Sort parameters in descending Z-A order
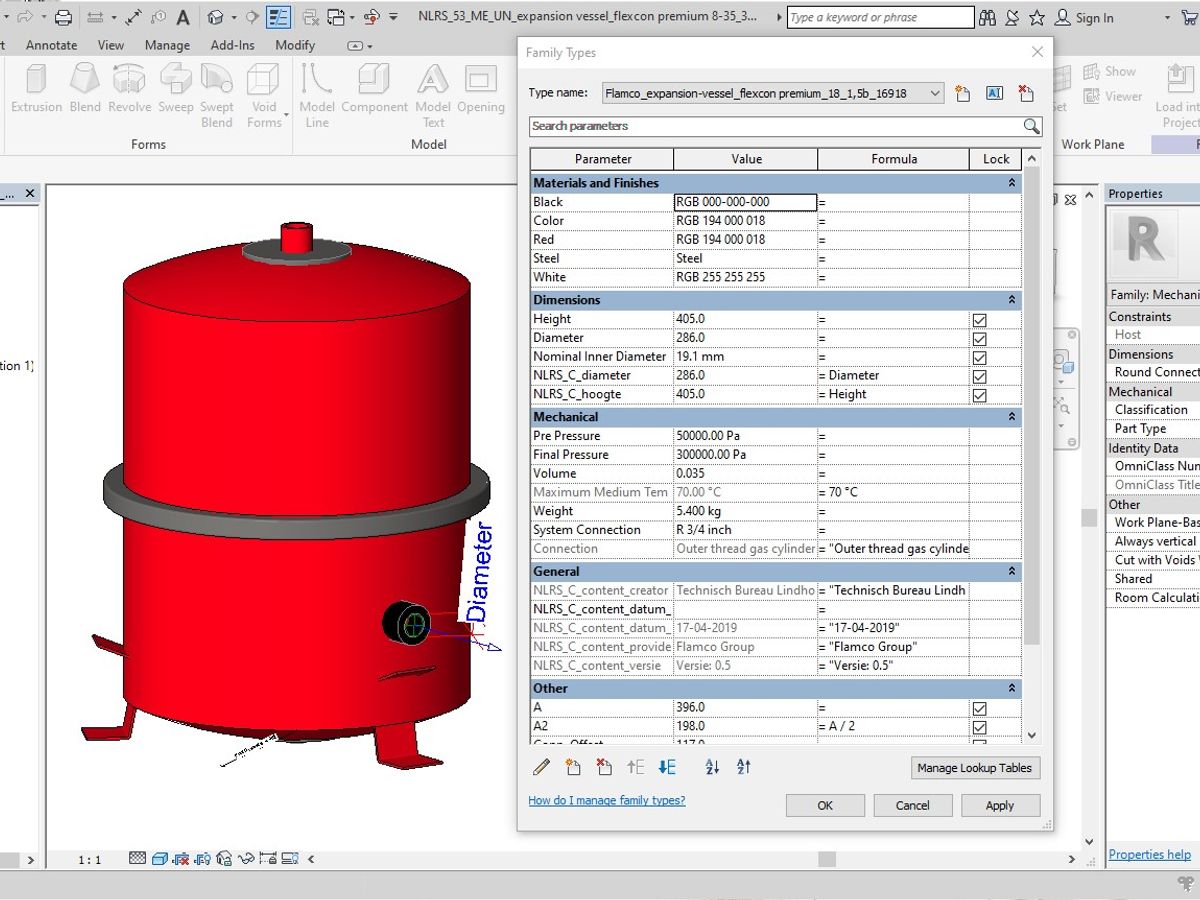 tap(744, 767)
